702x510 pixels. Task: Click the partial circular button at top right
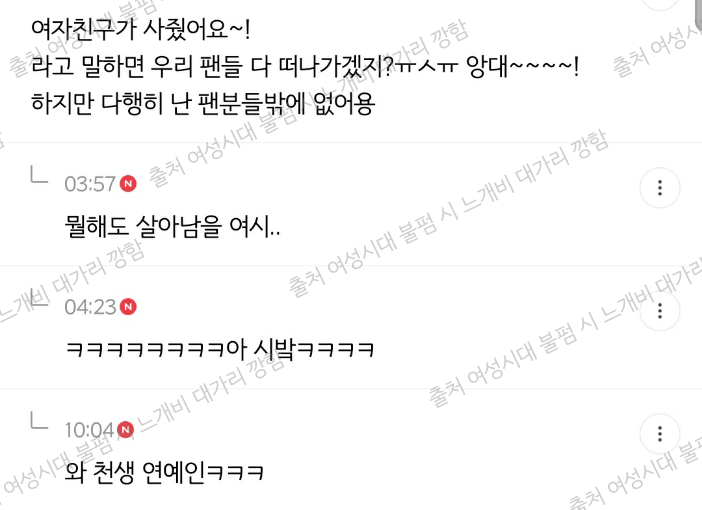point(659,4)
